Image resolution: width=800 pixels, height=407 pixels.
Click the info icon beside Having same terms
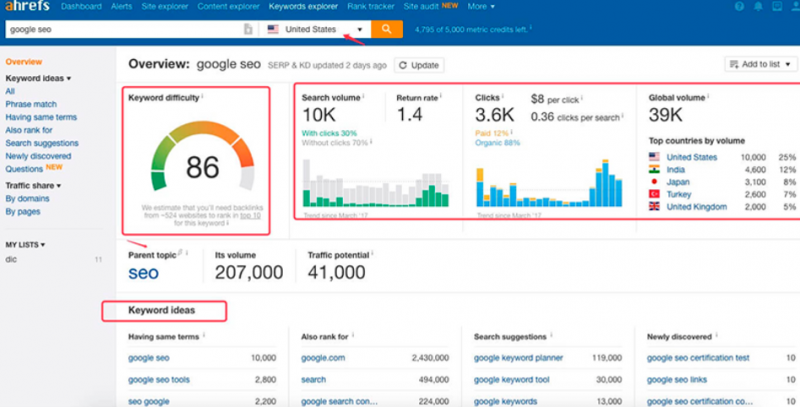(204, 335)
